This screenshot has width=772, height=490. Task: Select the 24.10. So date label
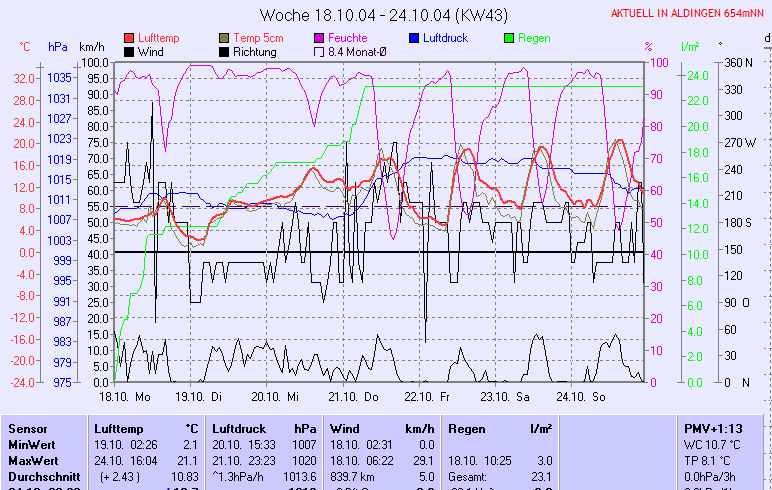tap(582, 396)
